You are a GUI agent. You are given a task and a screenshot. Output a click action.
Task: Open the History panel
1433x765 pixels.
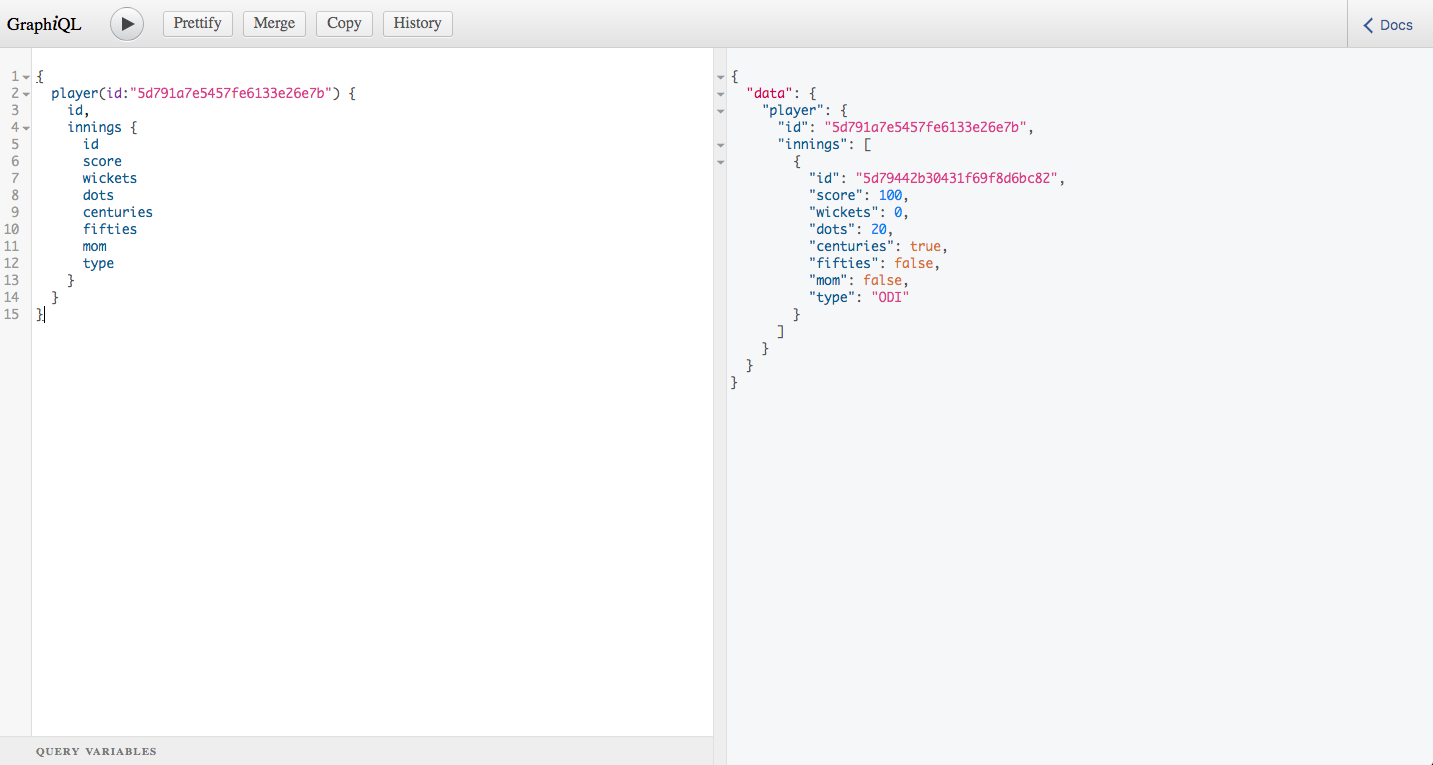[x=418, y=23]
